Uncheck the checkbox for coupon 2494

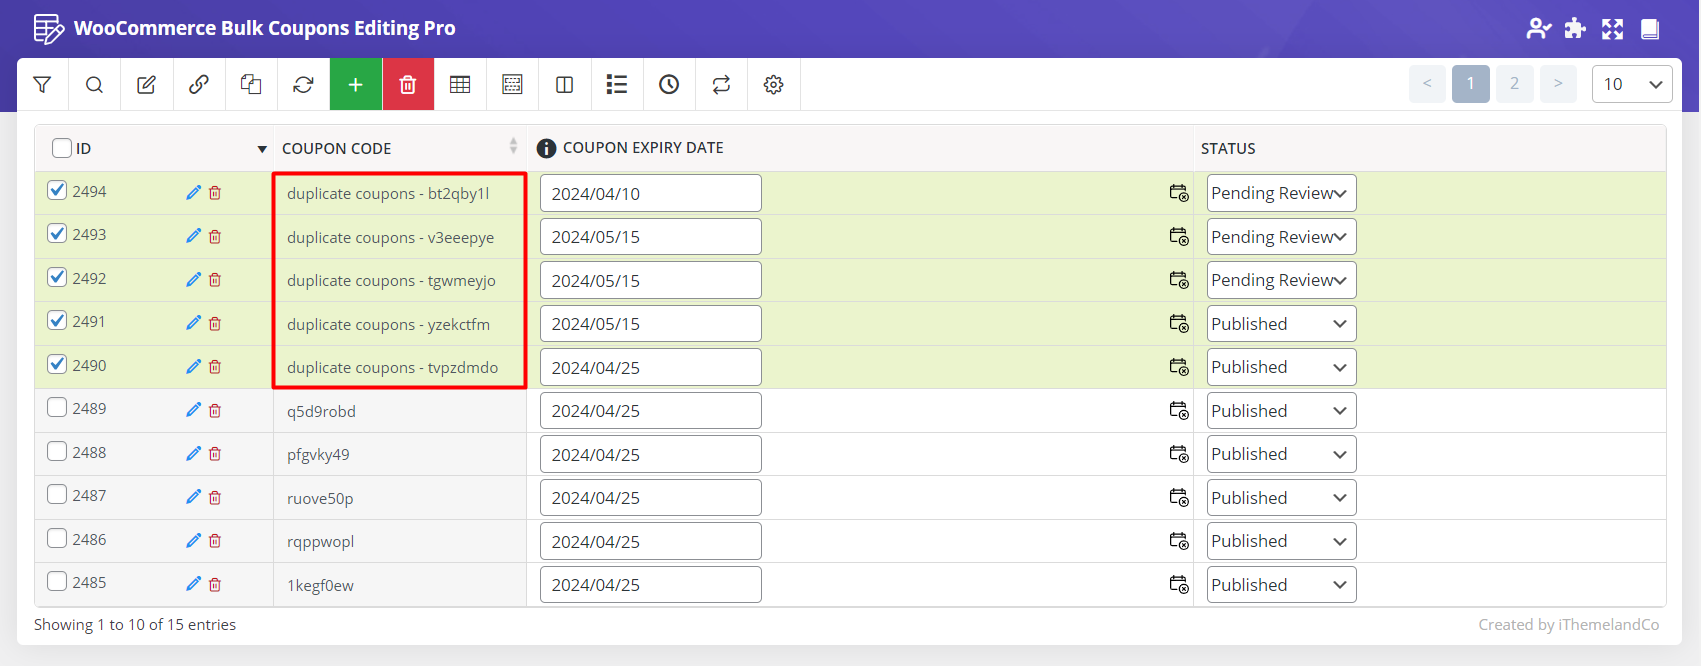coord(57,190)
